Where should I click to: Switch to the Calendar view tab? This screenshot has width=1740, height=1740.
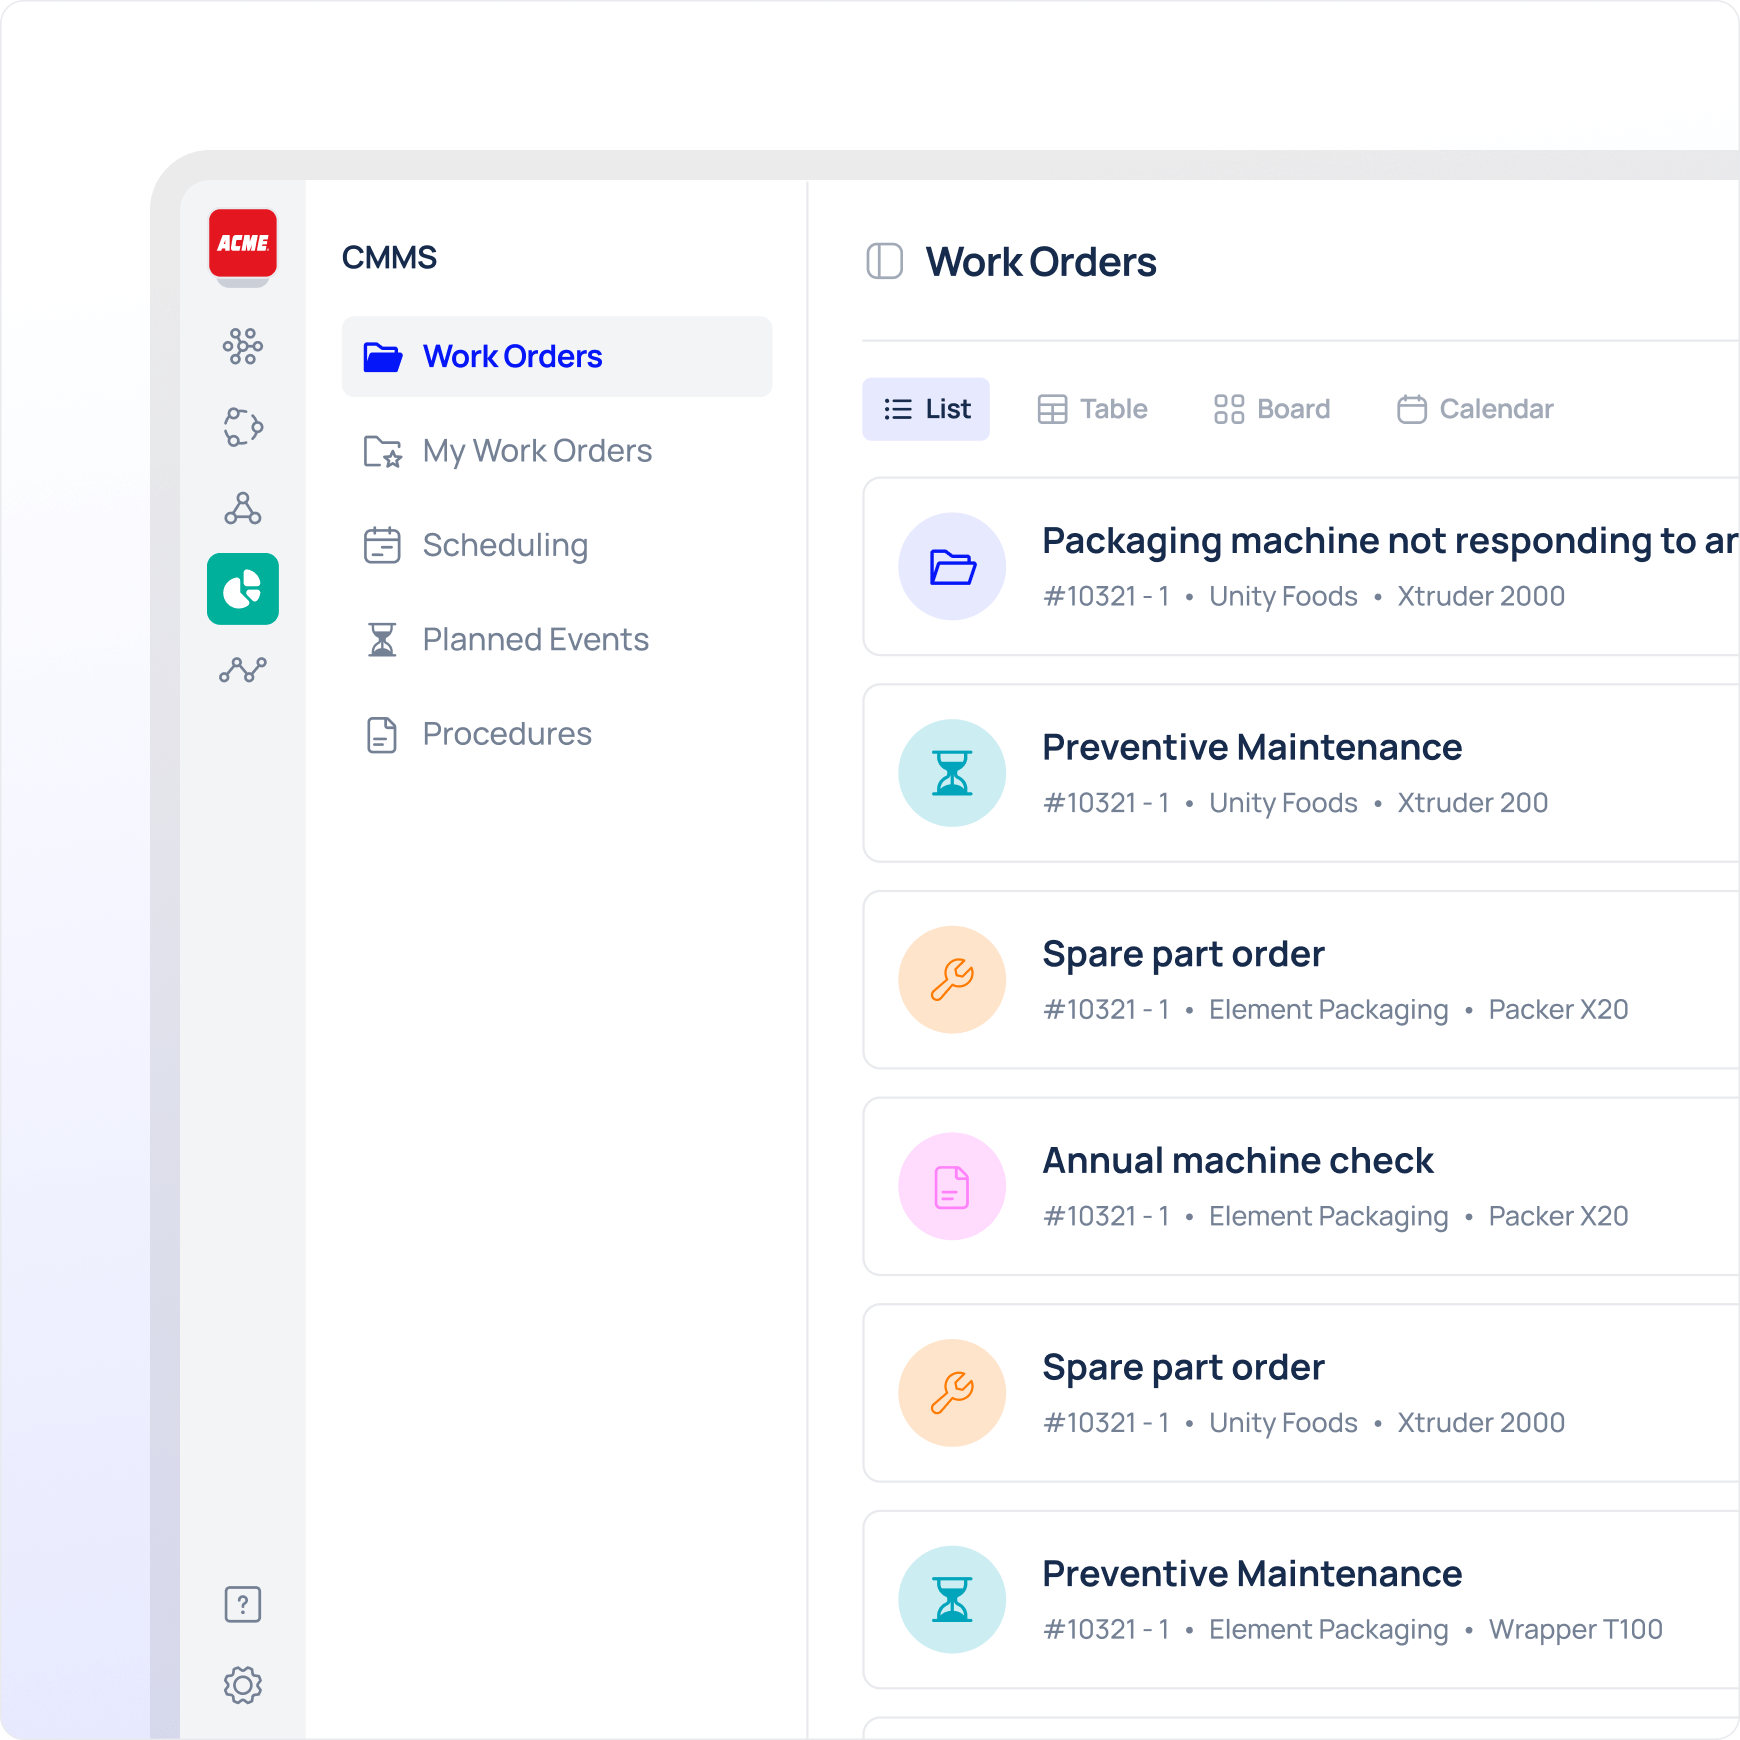(x=1475, y=409)
